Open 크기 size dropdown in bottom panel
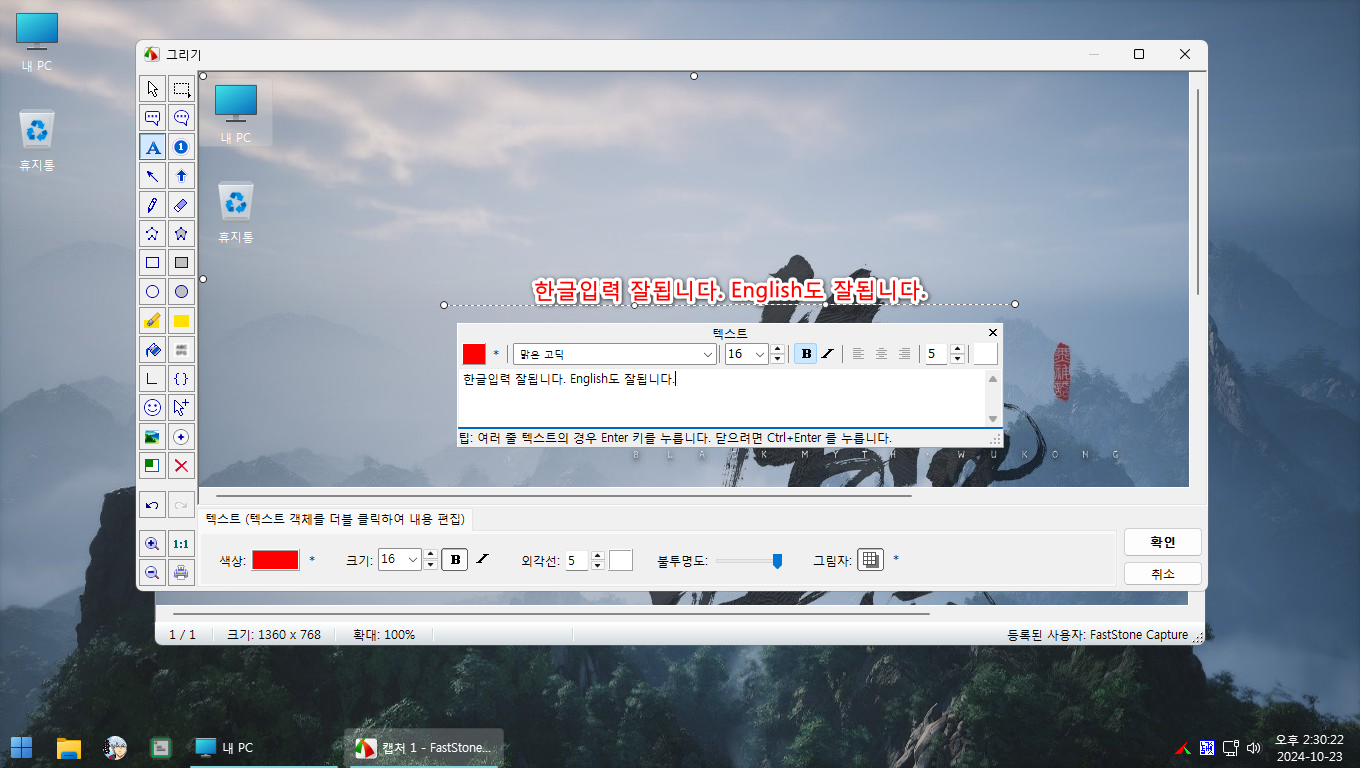The height and width of the screenshot is (768, 1360). 413,560
